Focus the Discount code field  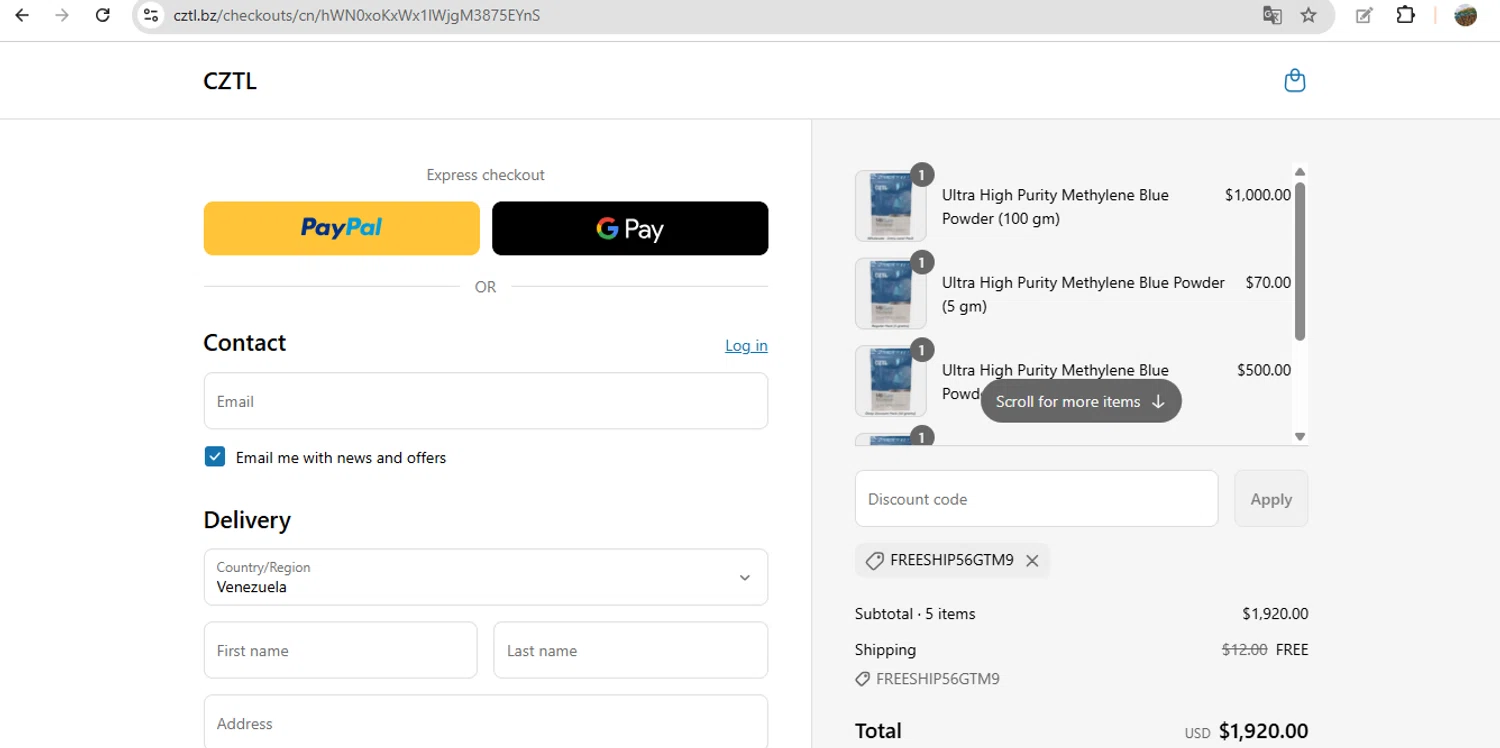1036,498
